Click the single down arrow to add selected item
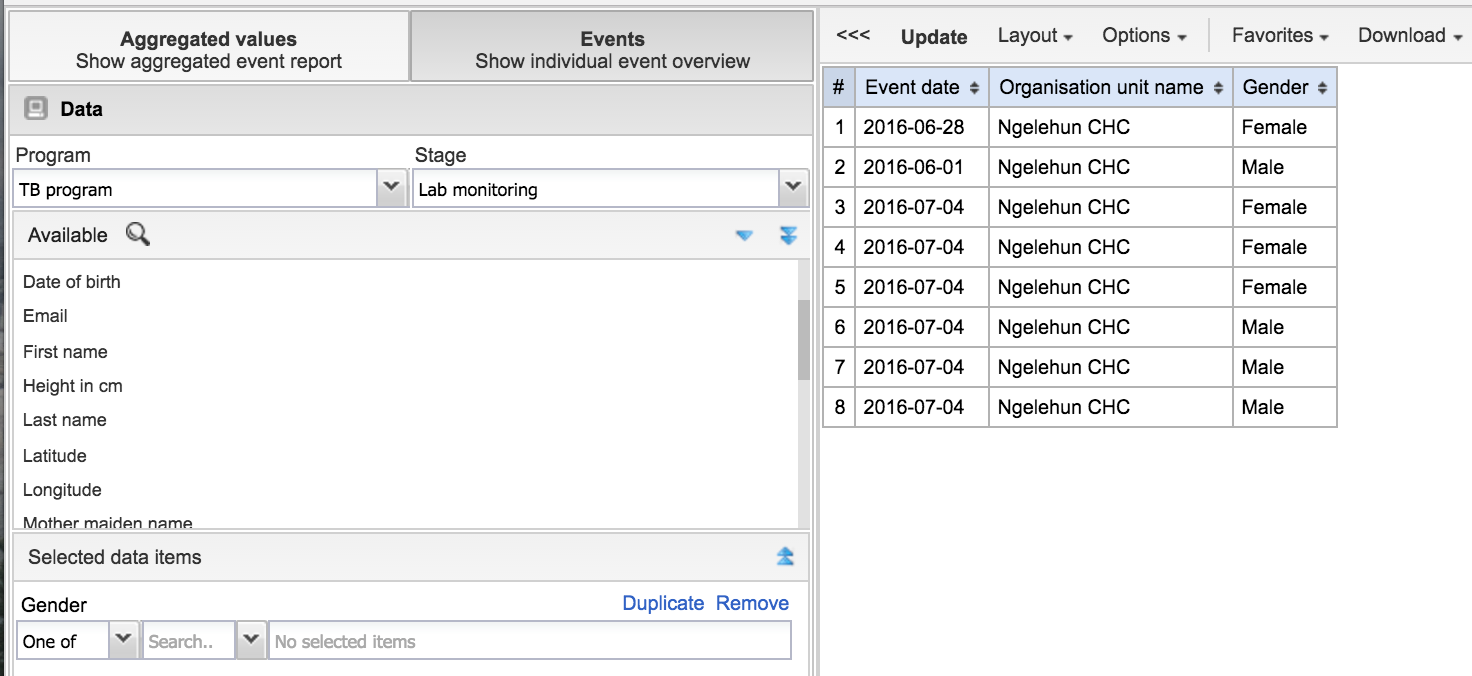The width and height of the screenshot is (1472, 676). [744, 236]
